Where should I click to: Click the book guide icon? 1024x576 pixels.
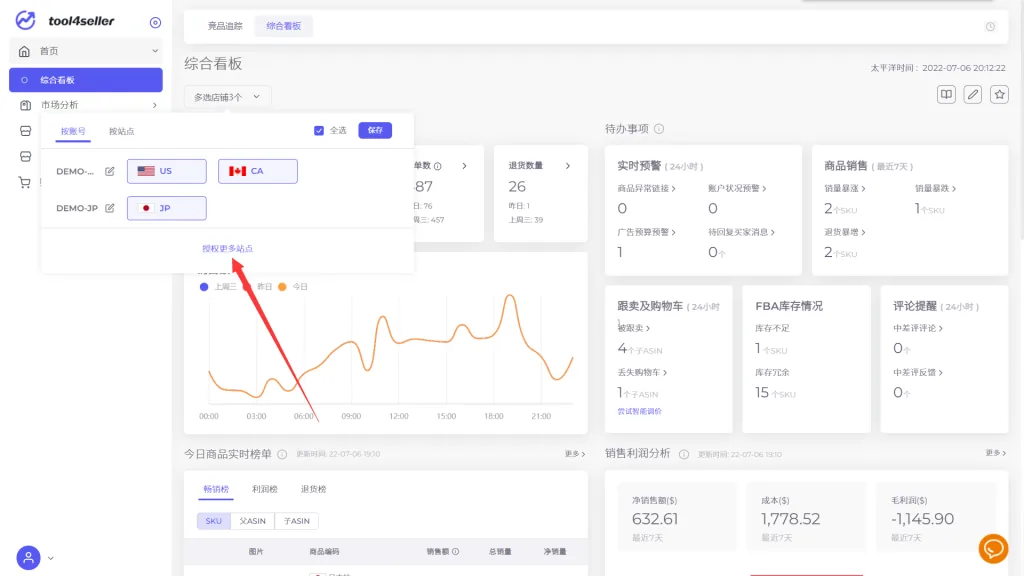click(946, 95)
